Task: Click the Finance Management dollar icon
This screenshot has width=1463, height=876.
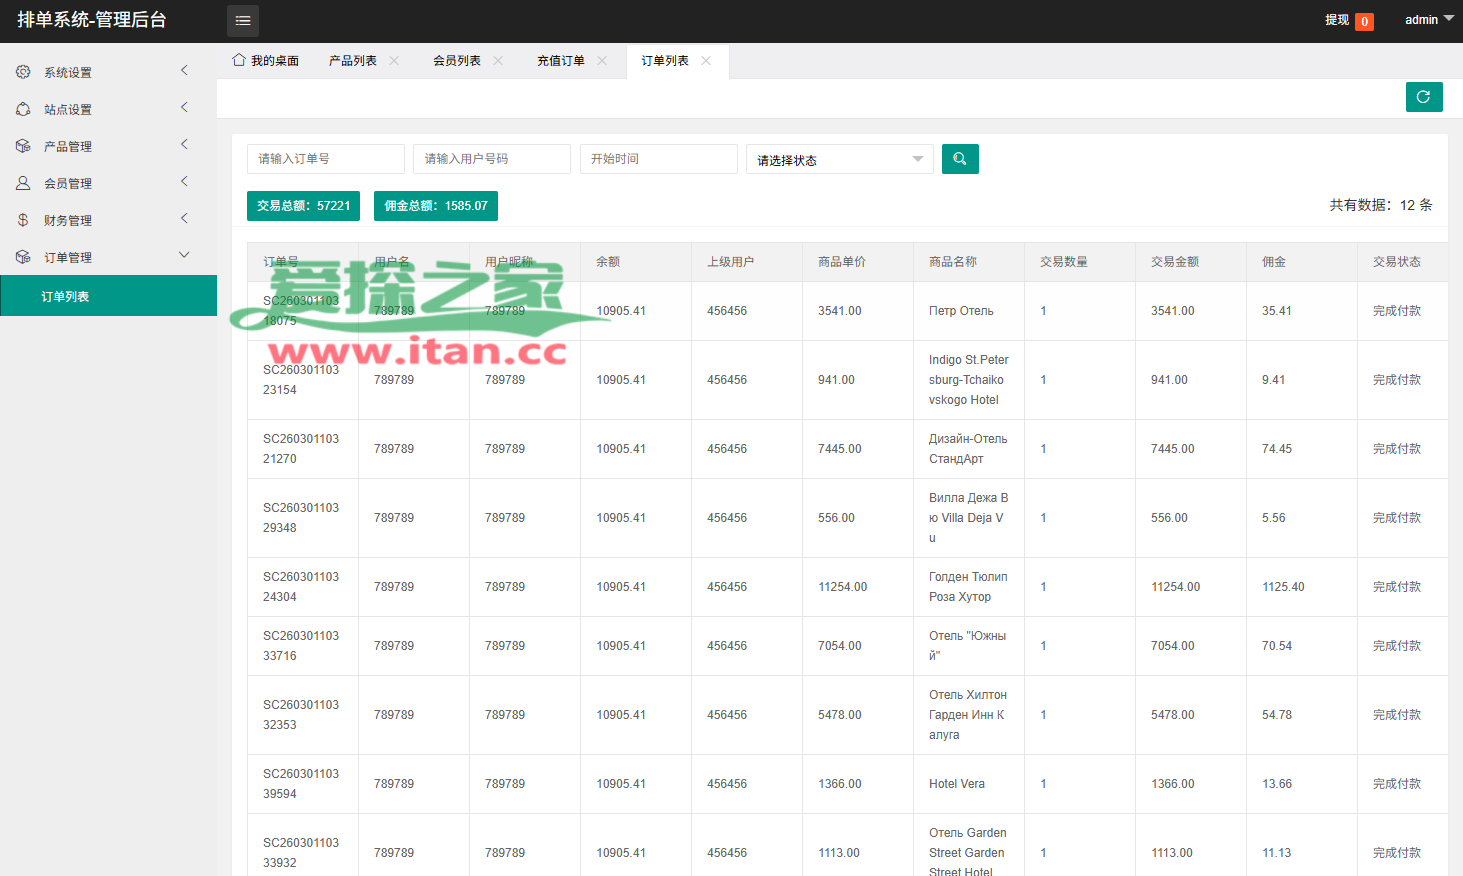Action: 23,220
